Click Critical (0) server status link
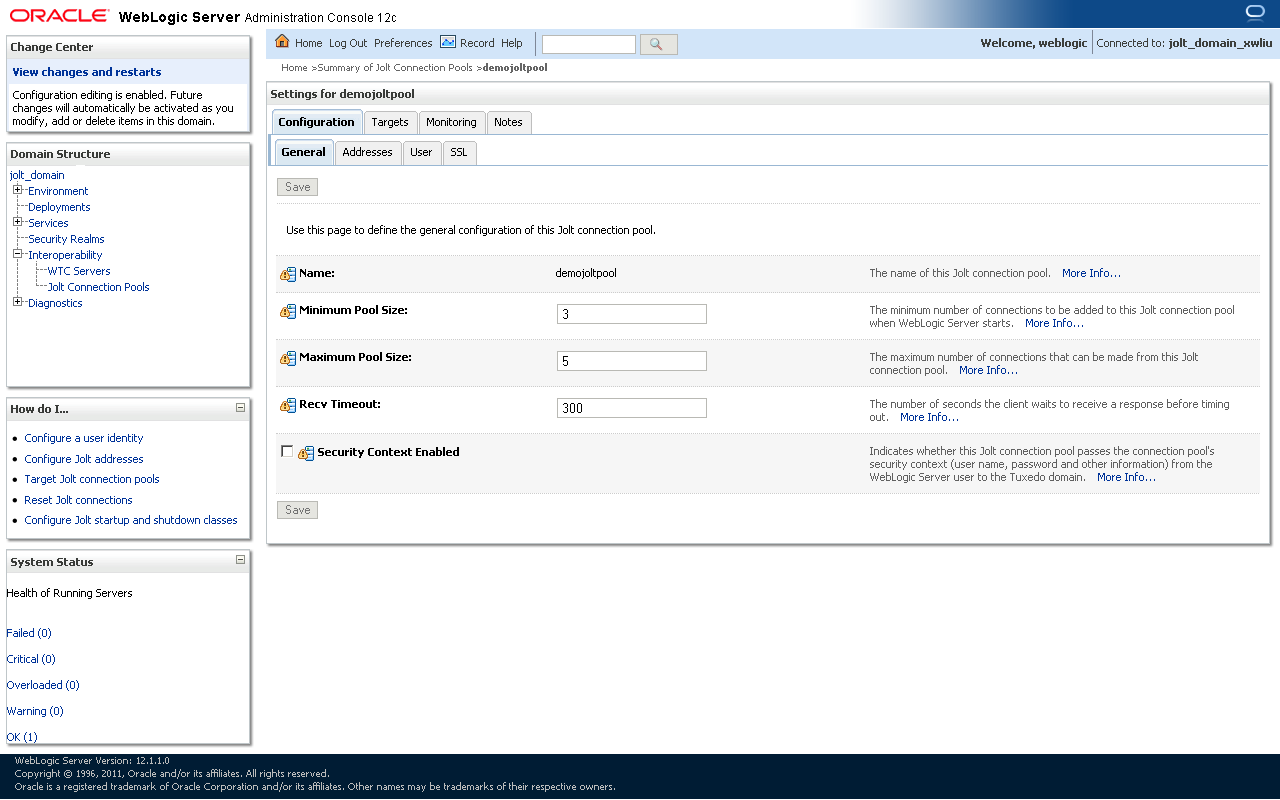Image resolution: width=1280 pixels, height=800 pixels. 31,659
